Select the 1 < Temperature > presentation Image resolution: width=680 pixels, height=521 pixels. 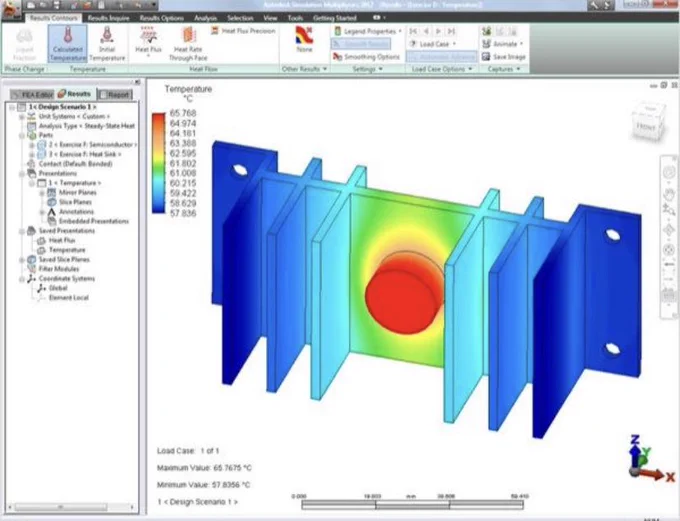[x=69, y=183]
